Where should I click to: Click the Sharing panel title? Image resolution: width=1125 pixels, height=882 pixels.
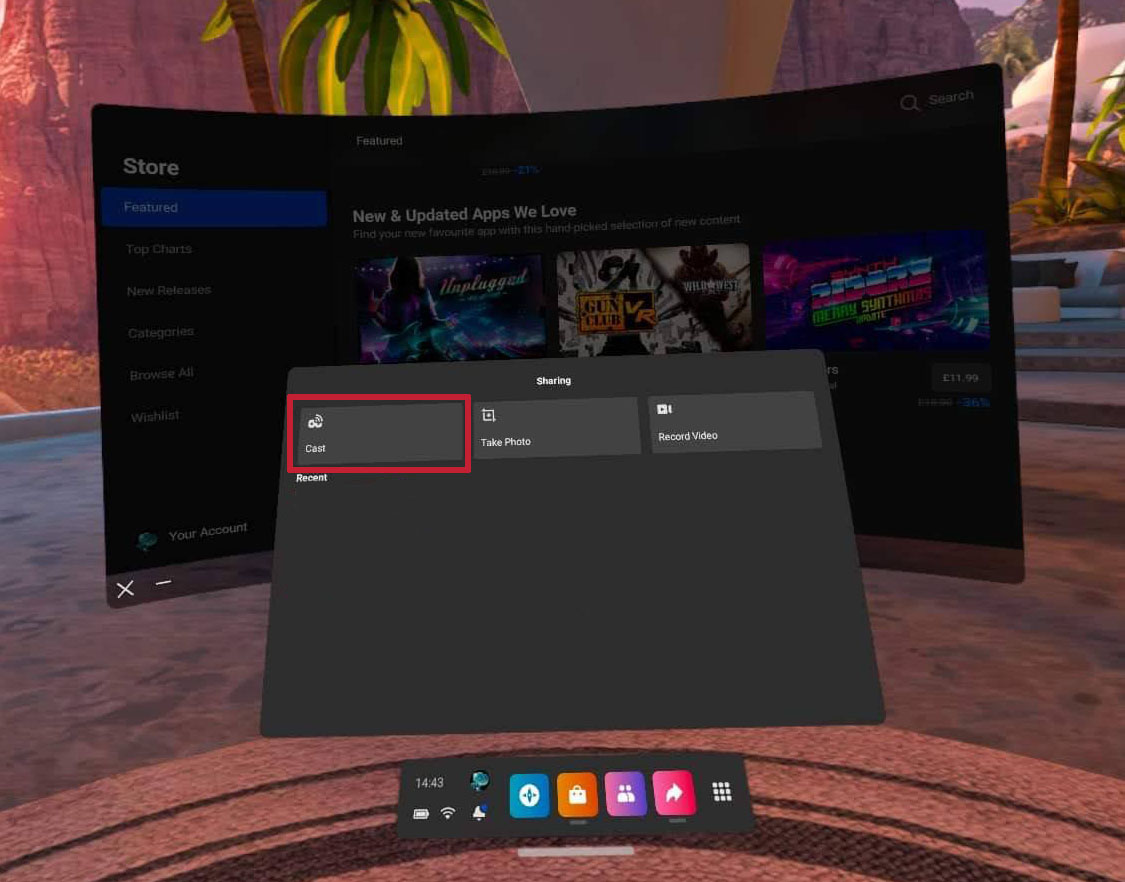[553, 381]
